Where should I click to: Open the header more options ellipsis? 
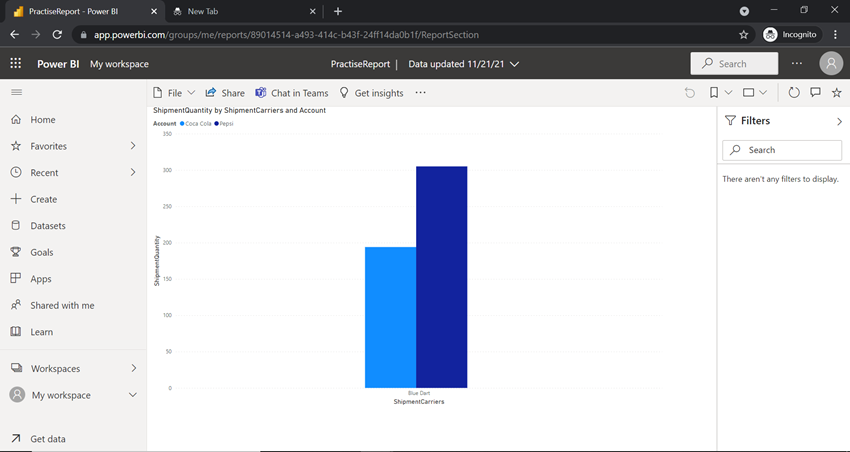tap(796, 63)
